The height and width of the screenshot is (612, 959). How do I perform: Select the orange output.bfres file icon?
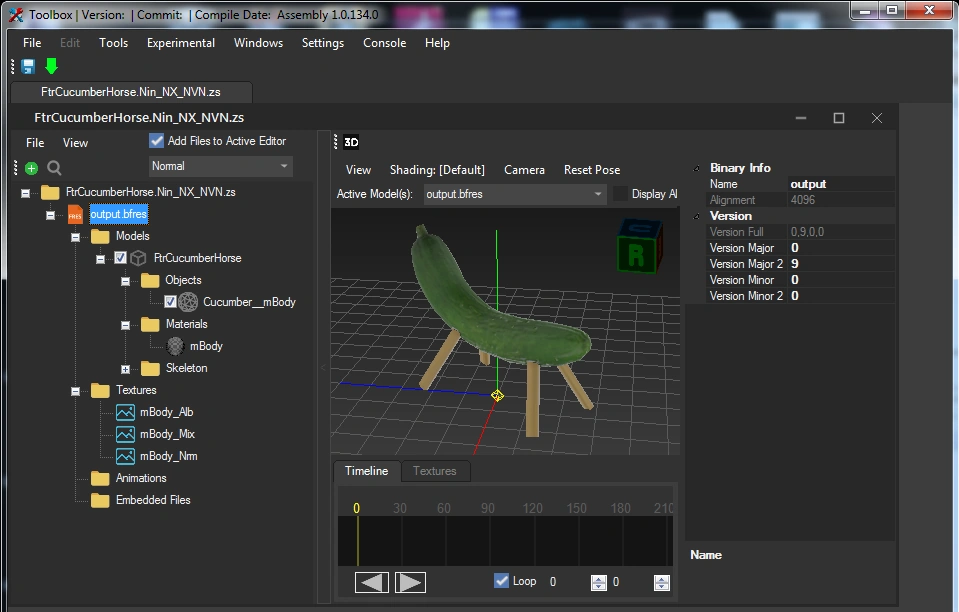(x=75, y=214)
